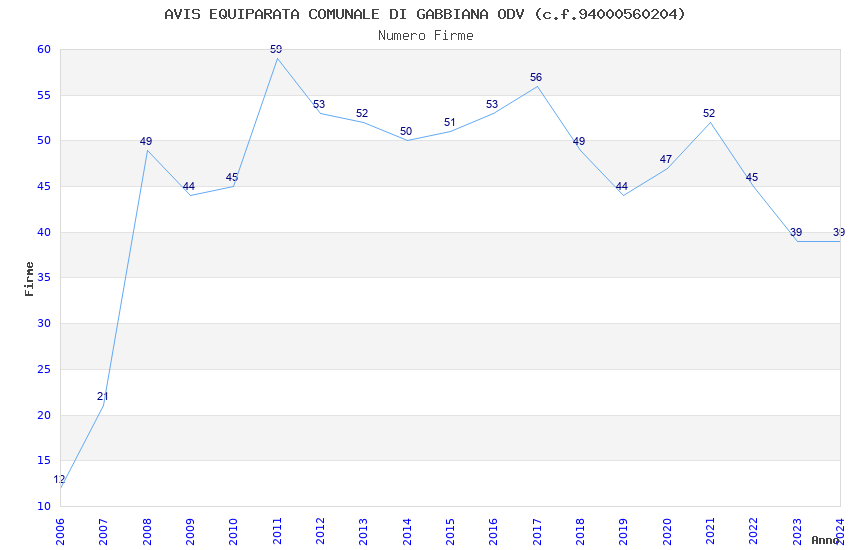The height and width of the screenshot is (550, 850).
Task: Click the data value 49 for 2018
Action: tap(579, 141)
